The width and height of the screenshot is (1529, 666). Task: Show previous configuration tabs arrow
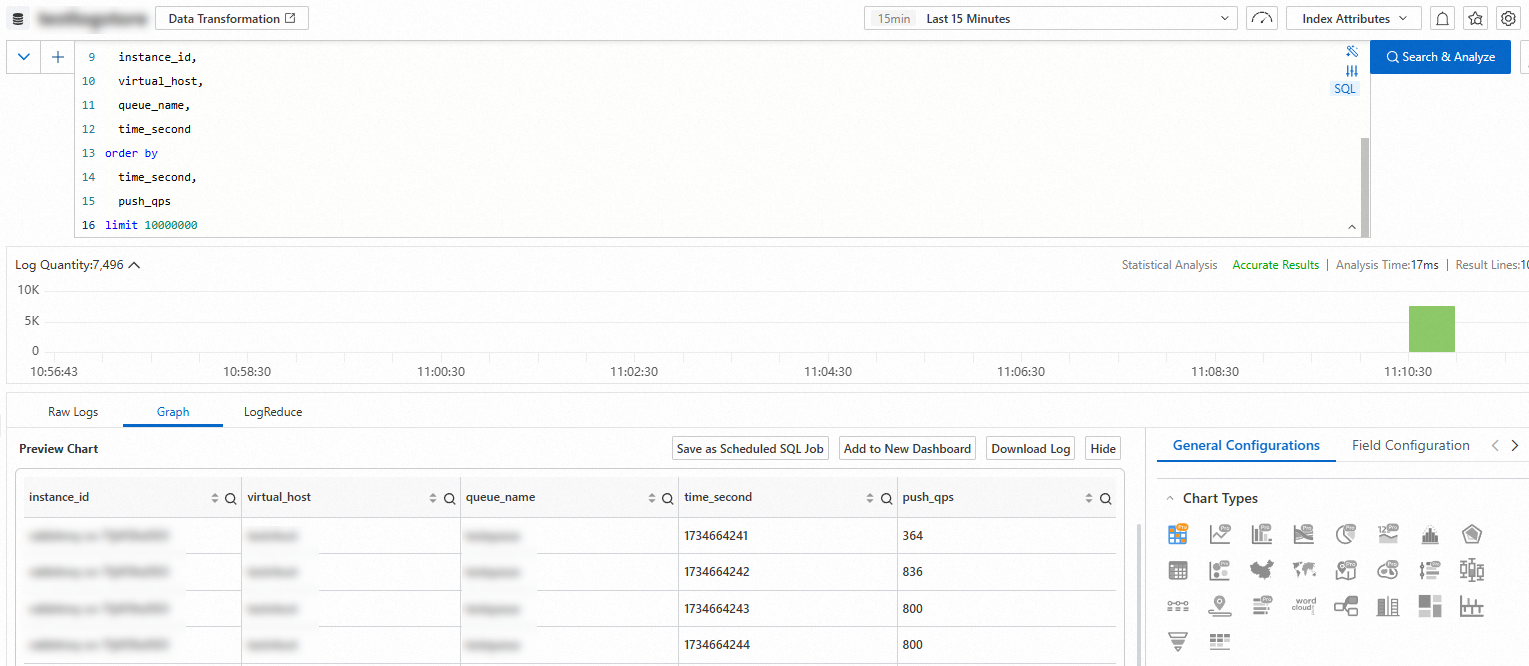click(x=1495, y=446)
